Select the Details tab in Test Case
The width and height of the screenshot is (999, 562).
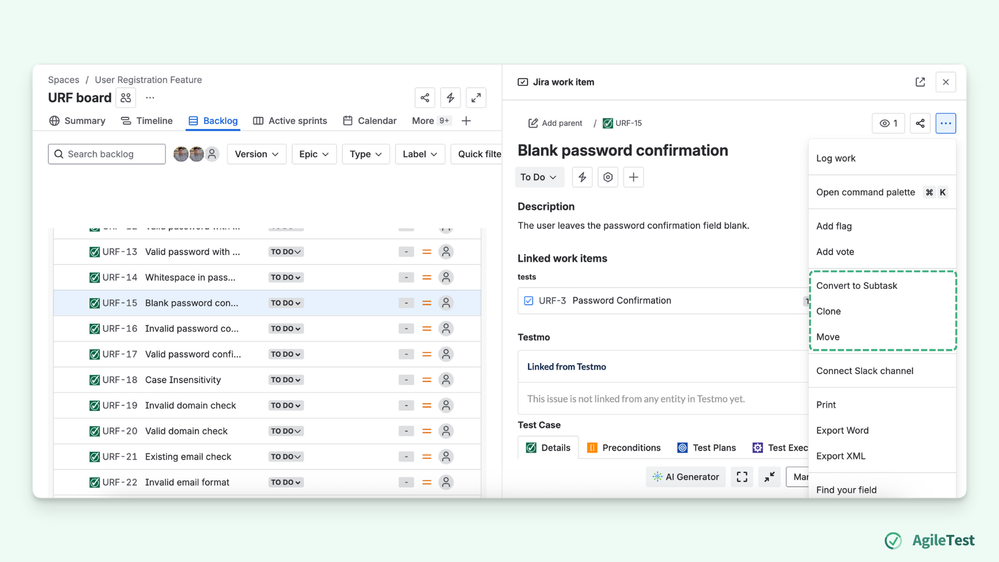(x=548, y=448)
